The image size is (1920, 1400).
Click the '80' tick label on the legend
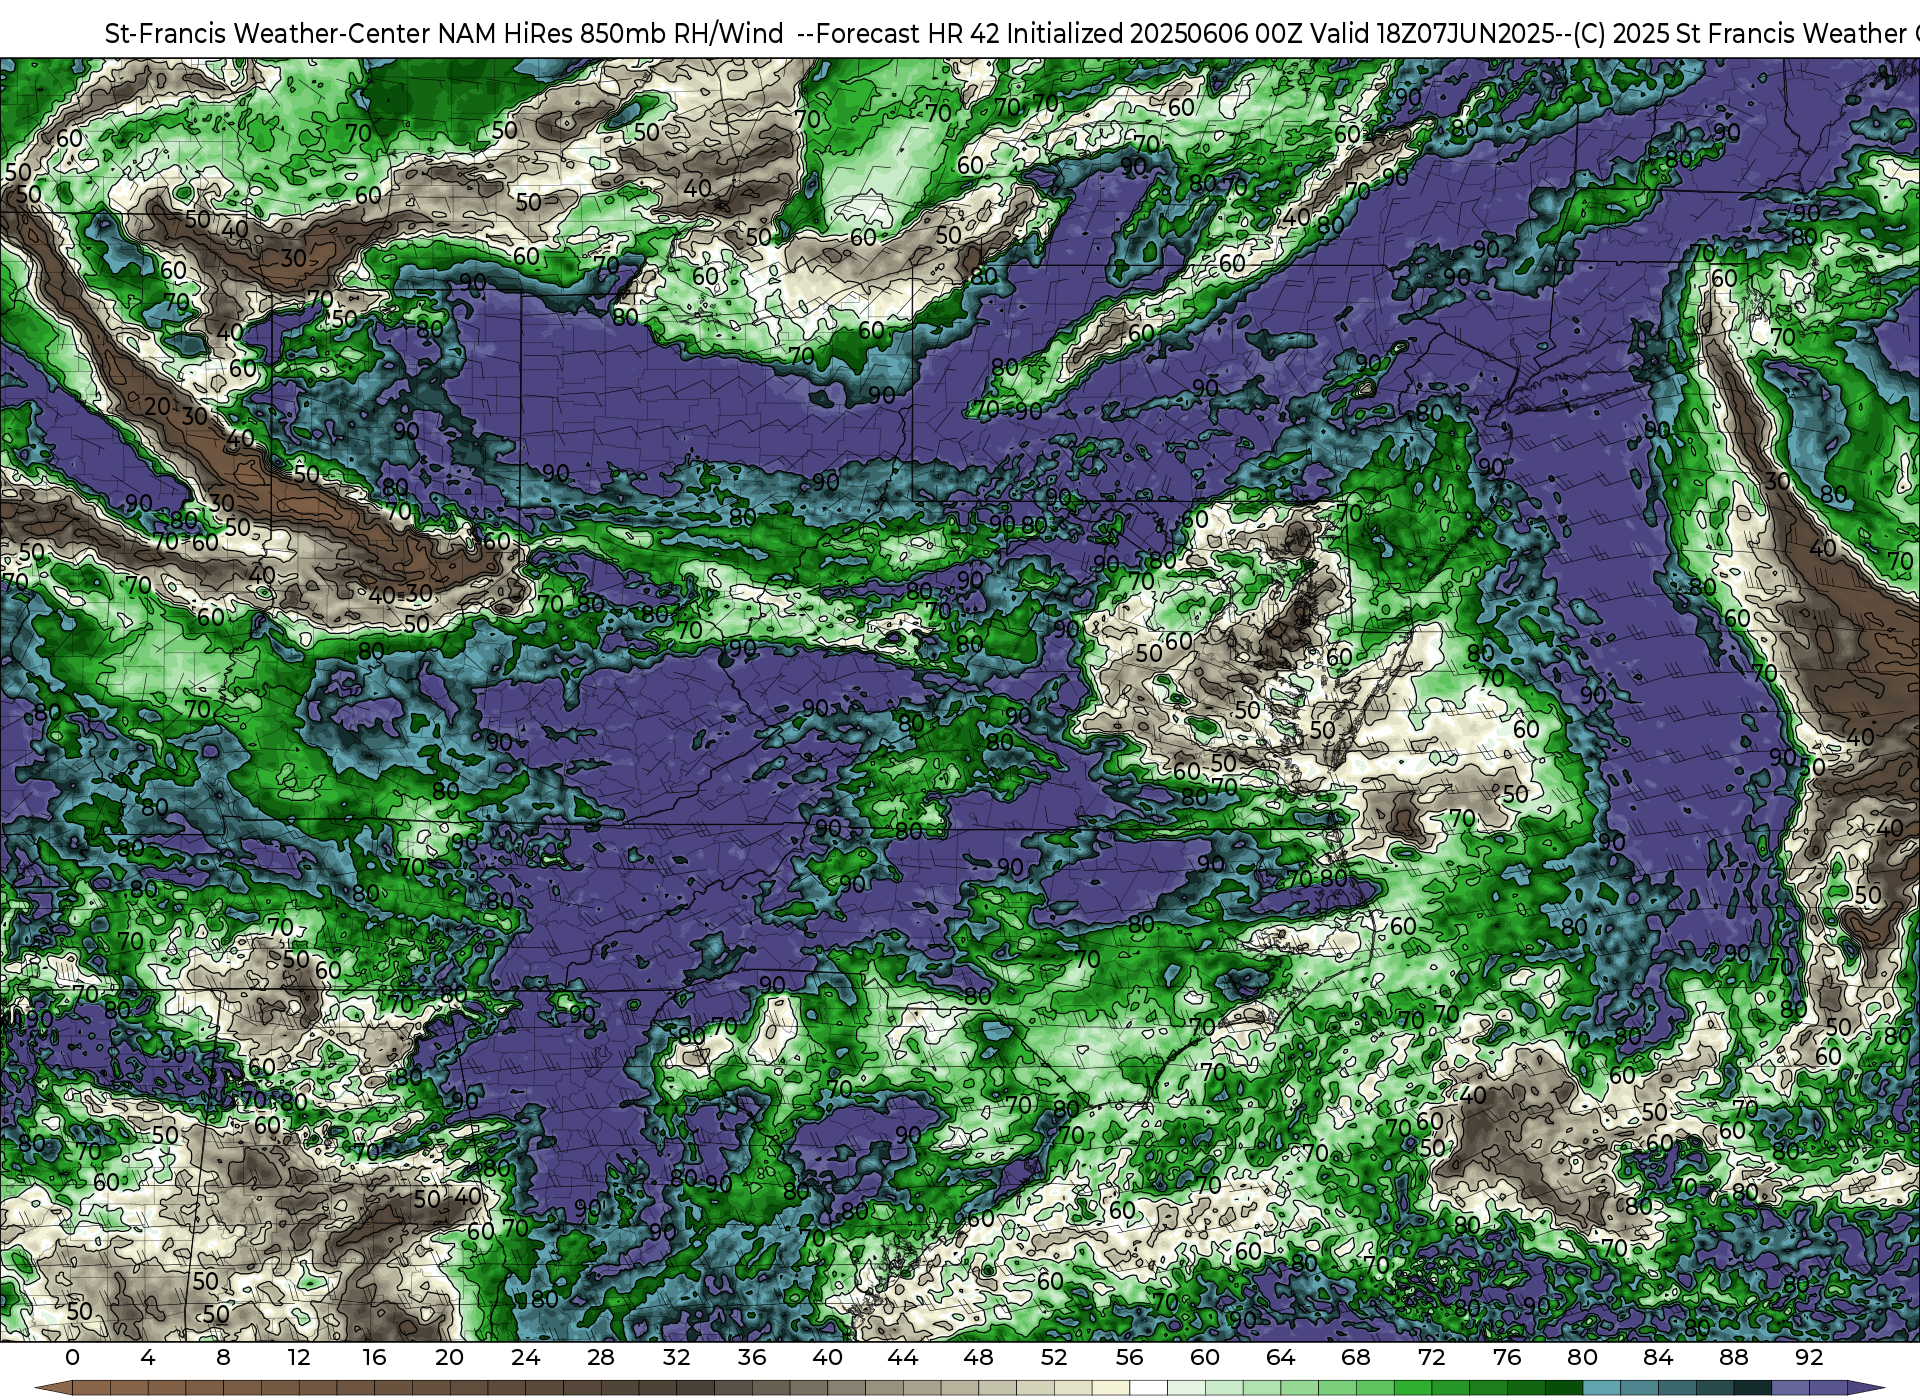1582,1357
